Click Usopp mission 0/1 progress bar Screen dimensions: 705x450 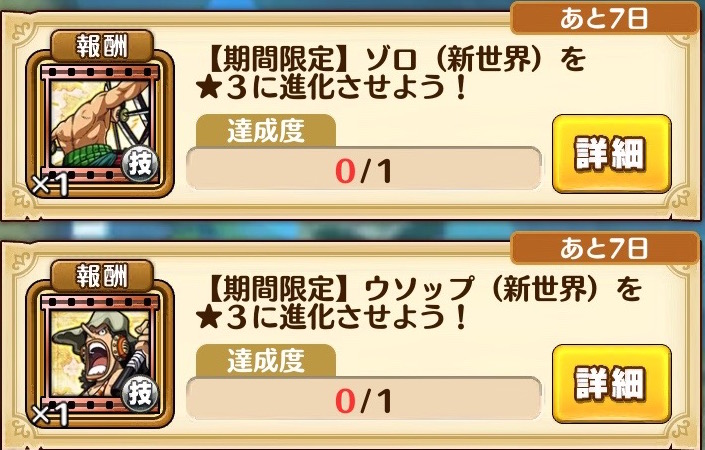coord(363,400)
